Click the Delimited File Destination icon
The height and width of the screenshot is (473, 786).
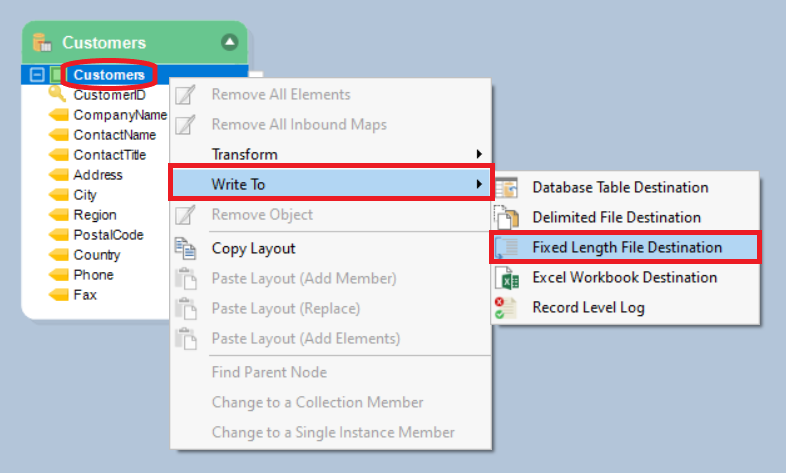[x=506, y=217]
